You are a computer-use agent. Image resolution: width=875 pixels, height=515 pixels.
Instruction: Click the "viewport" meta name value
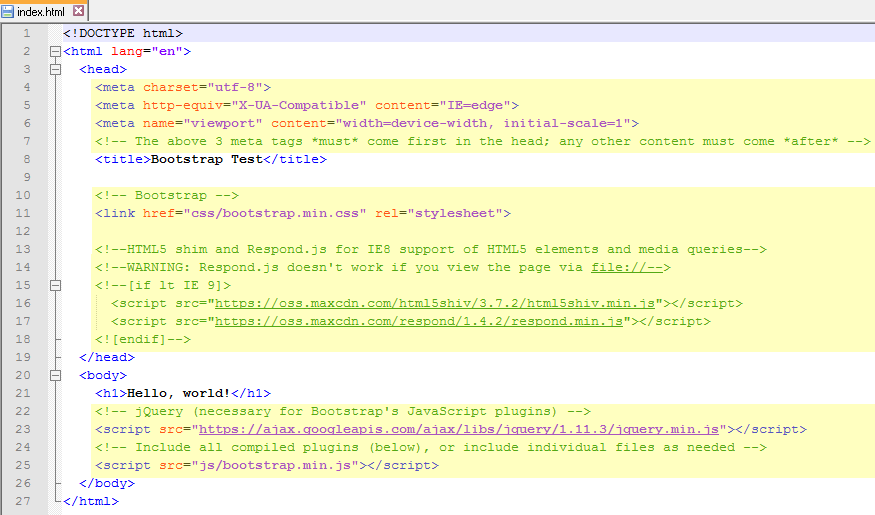[223, 123]
